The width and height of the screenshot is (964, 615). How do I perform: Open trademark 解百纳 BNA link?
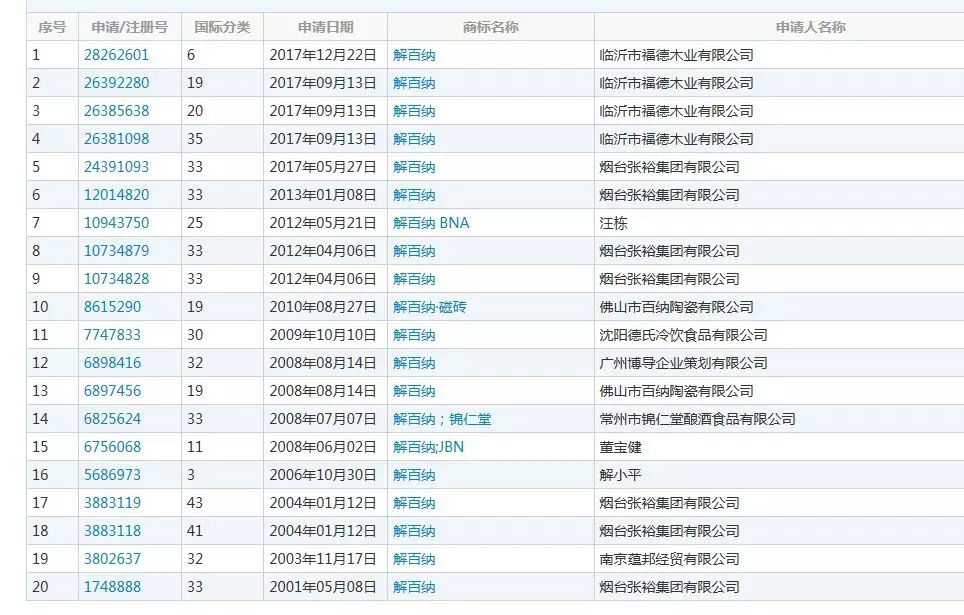pos(431,223)
